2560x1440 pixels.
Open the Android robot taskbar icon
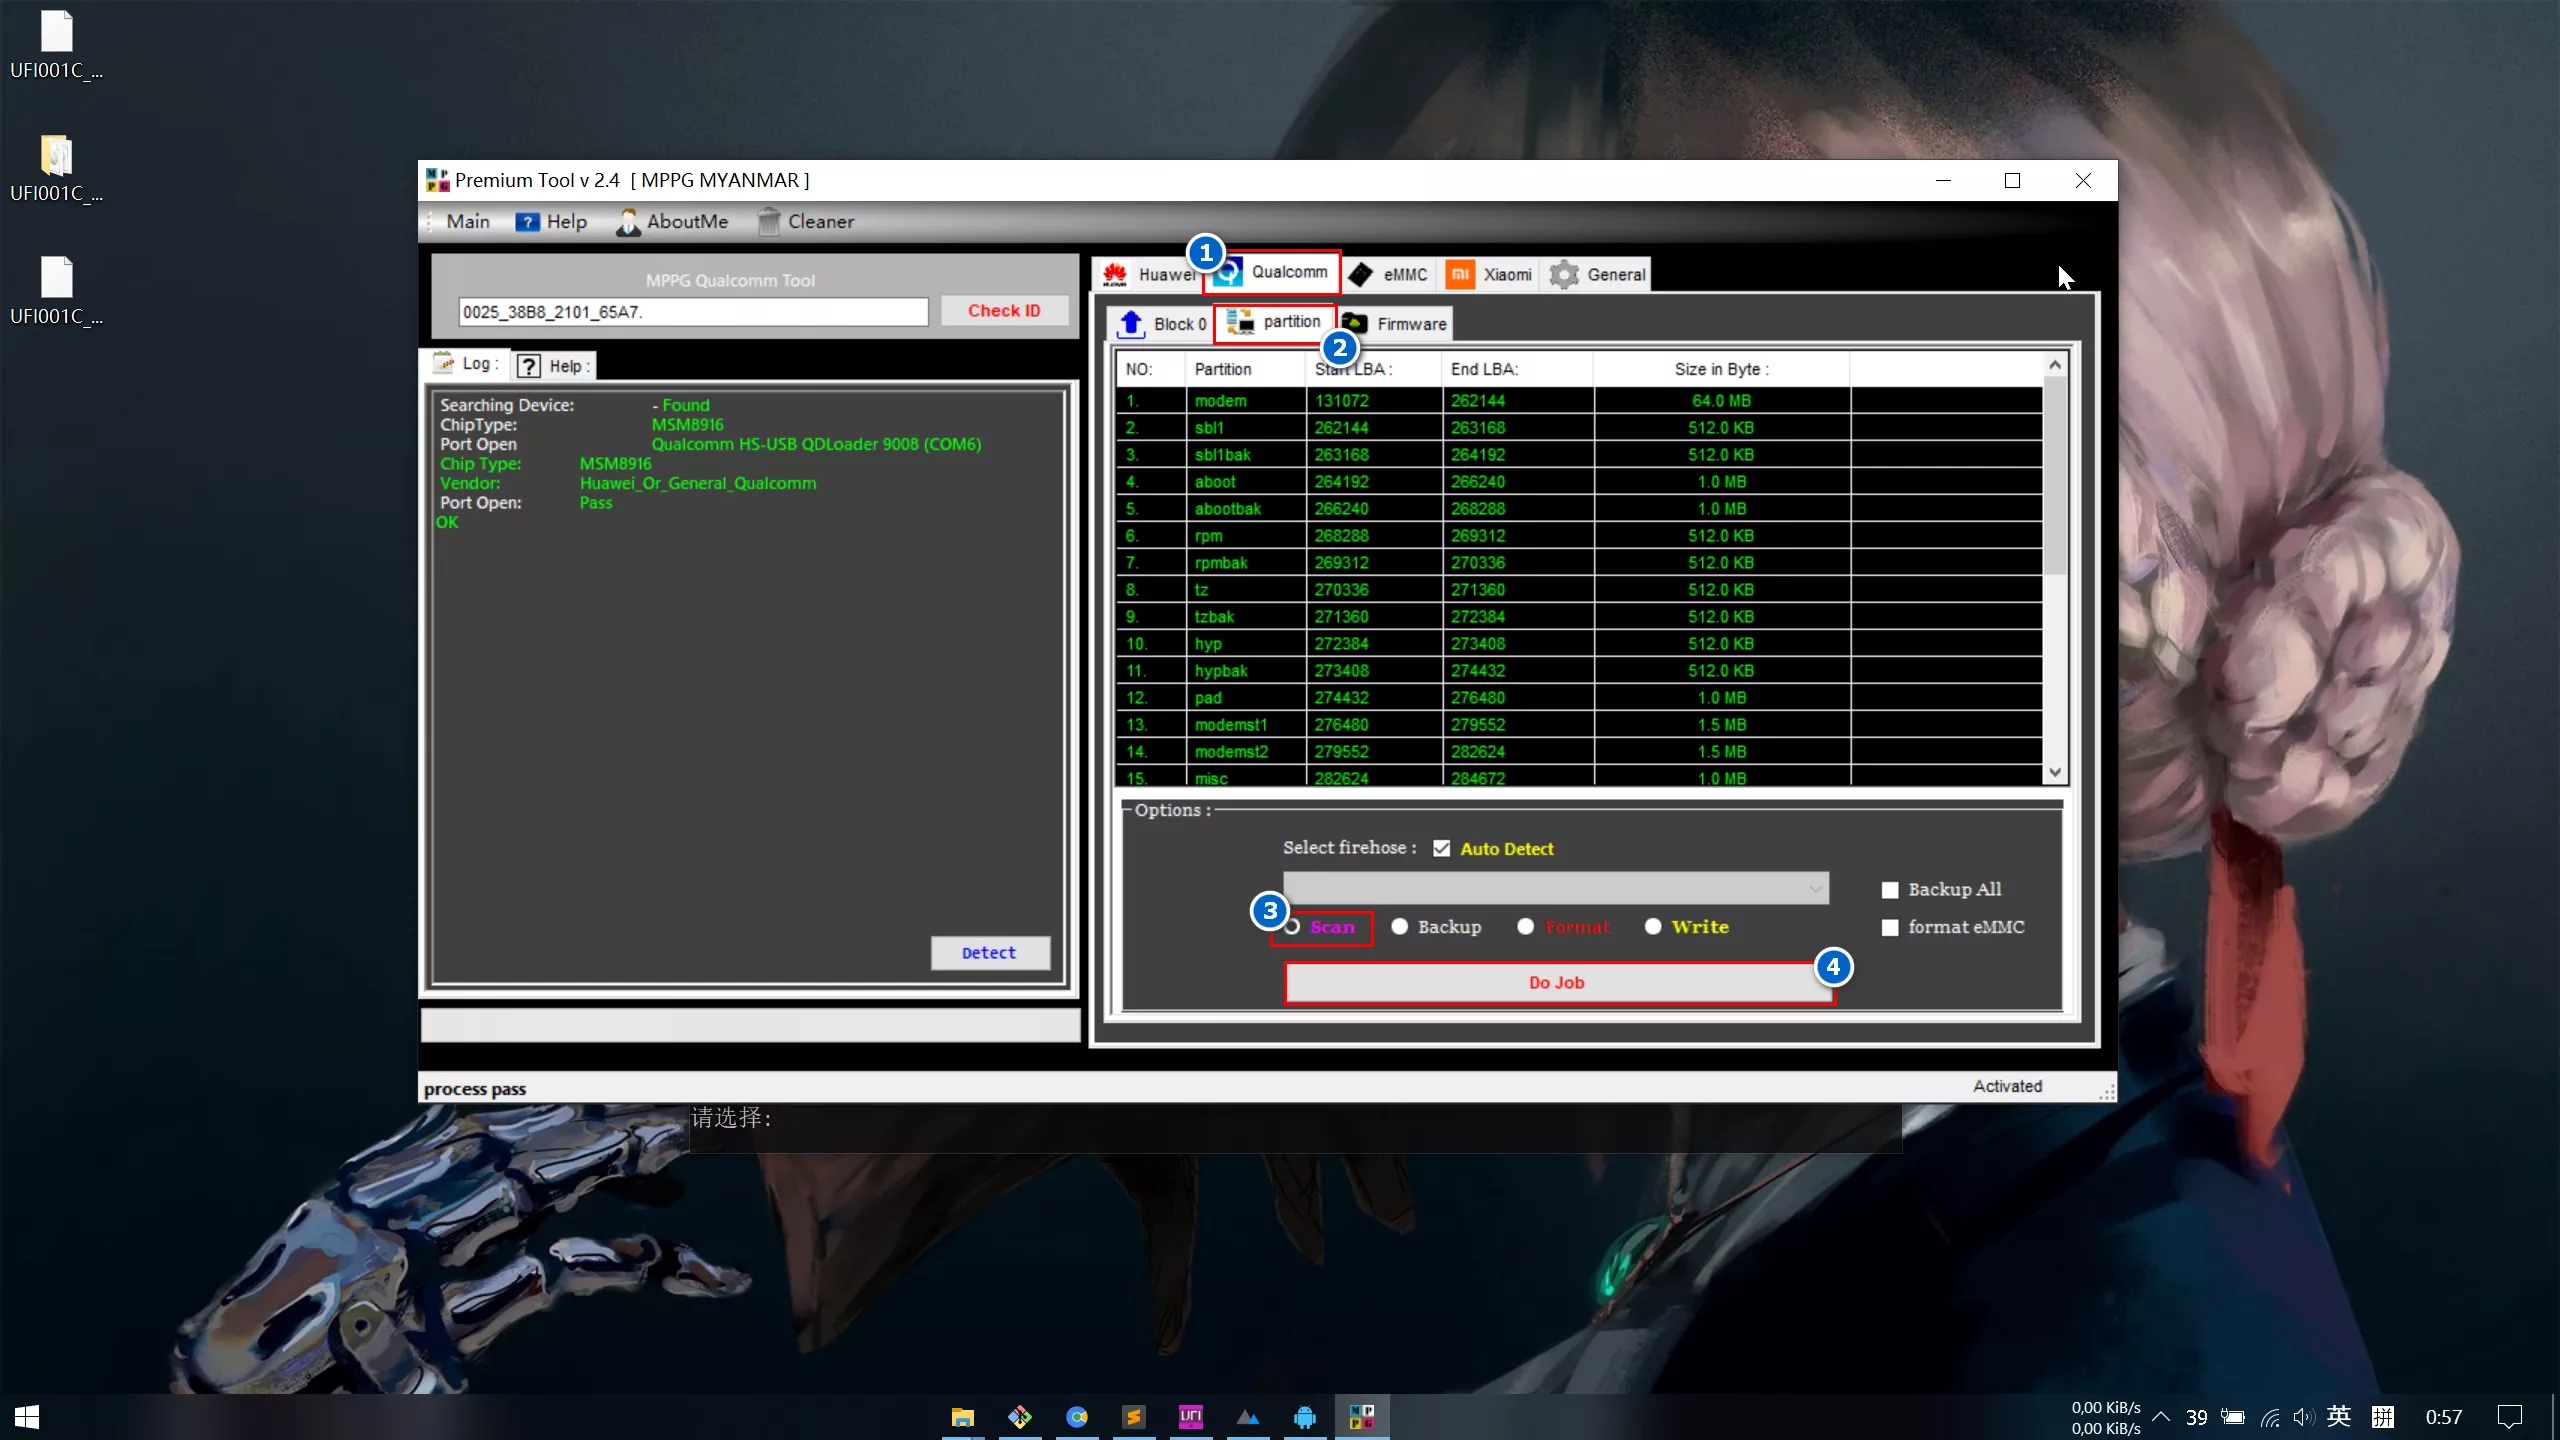pyautogui.click(x=1305, y=1417)
